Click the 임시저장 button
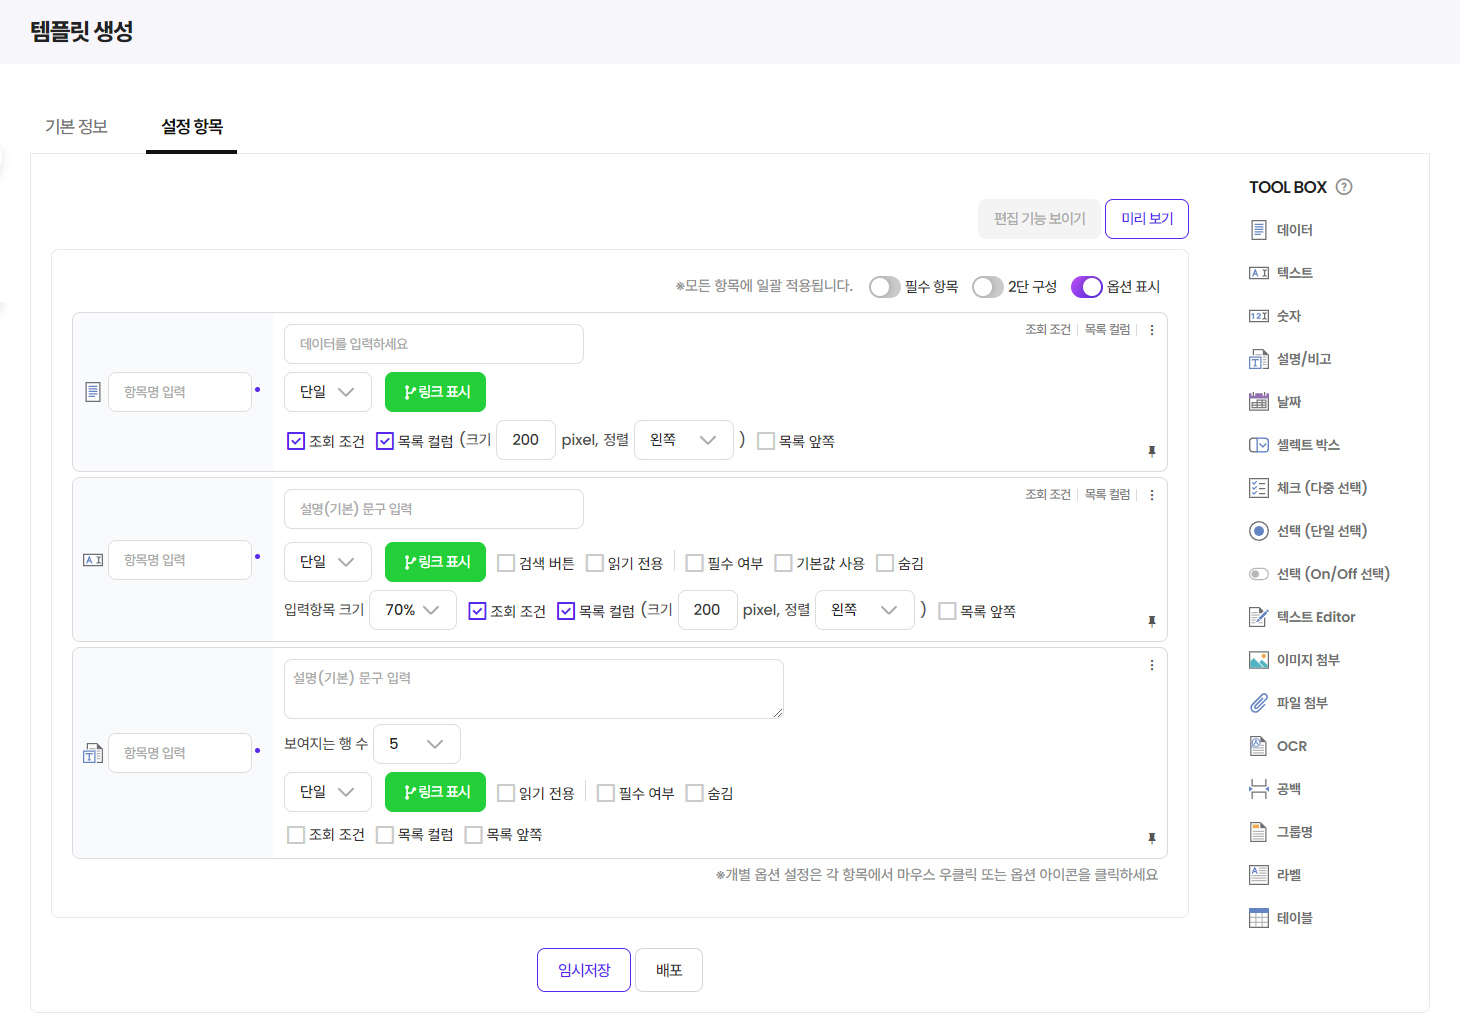 pyautogui.click(x=584, y=970)
